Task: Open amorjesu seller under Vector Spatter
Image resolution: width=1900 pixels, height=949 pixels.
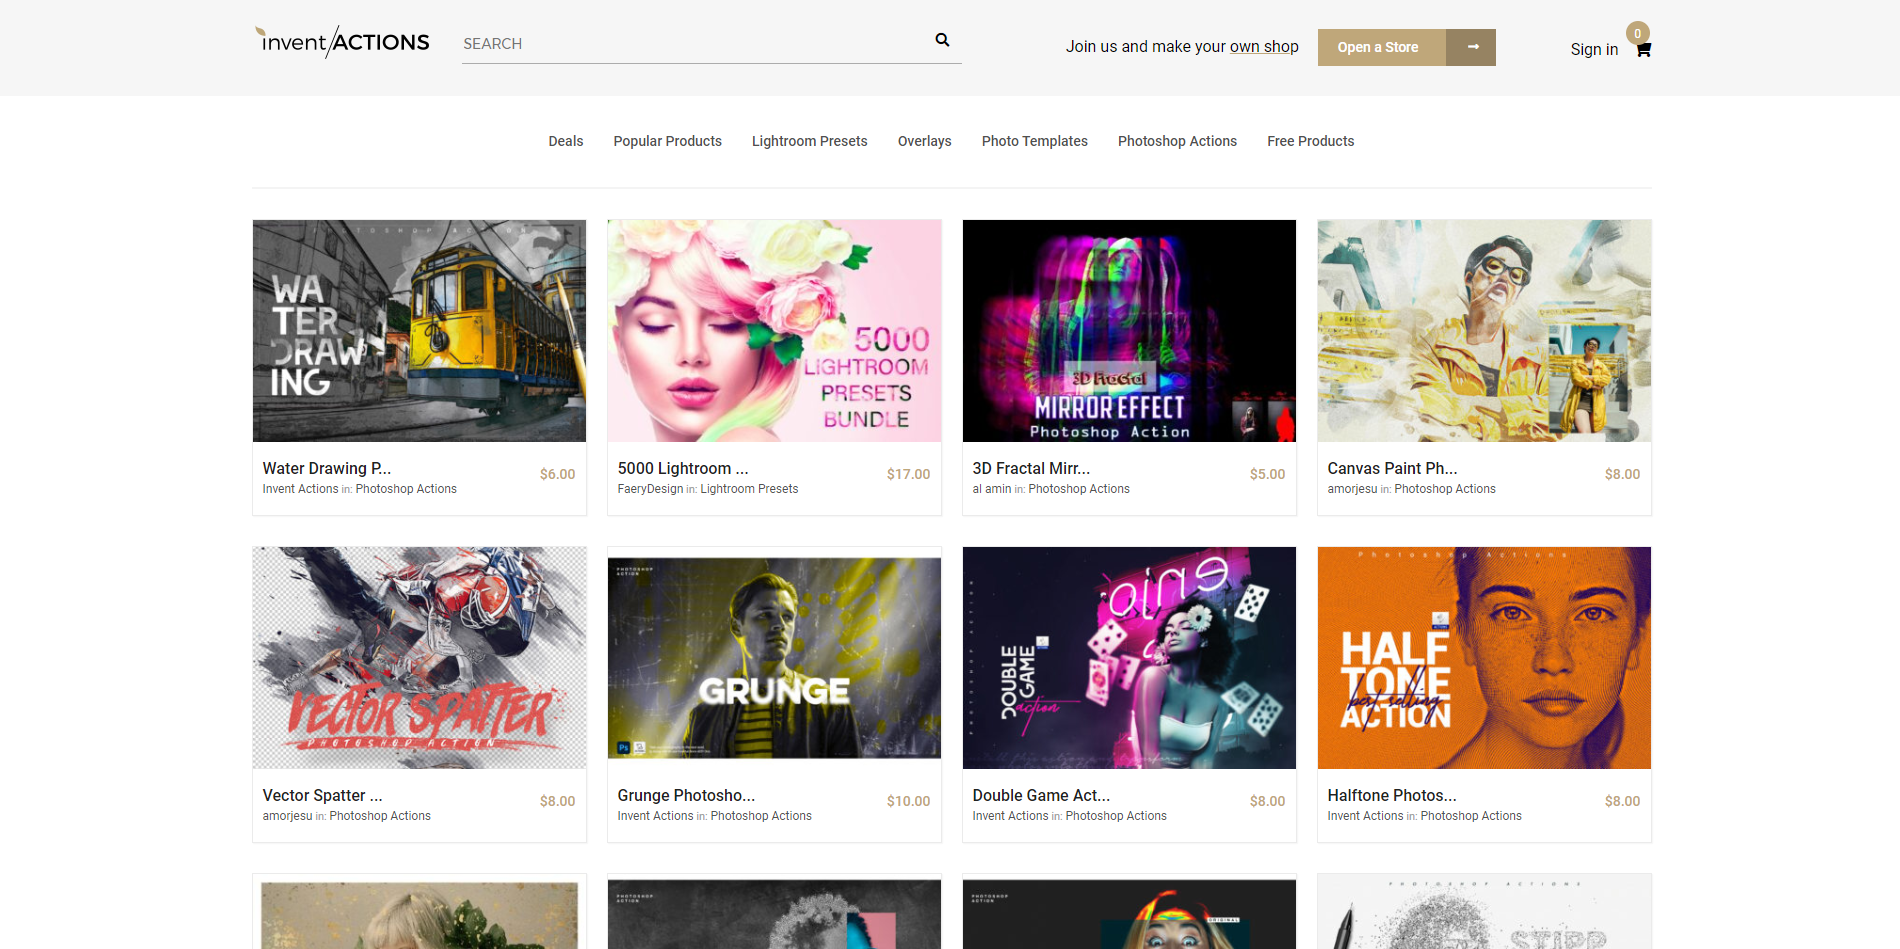Action: coord(287,816)
